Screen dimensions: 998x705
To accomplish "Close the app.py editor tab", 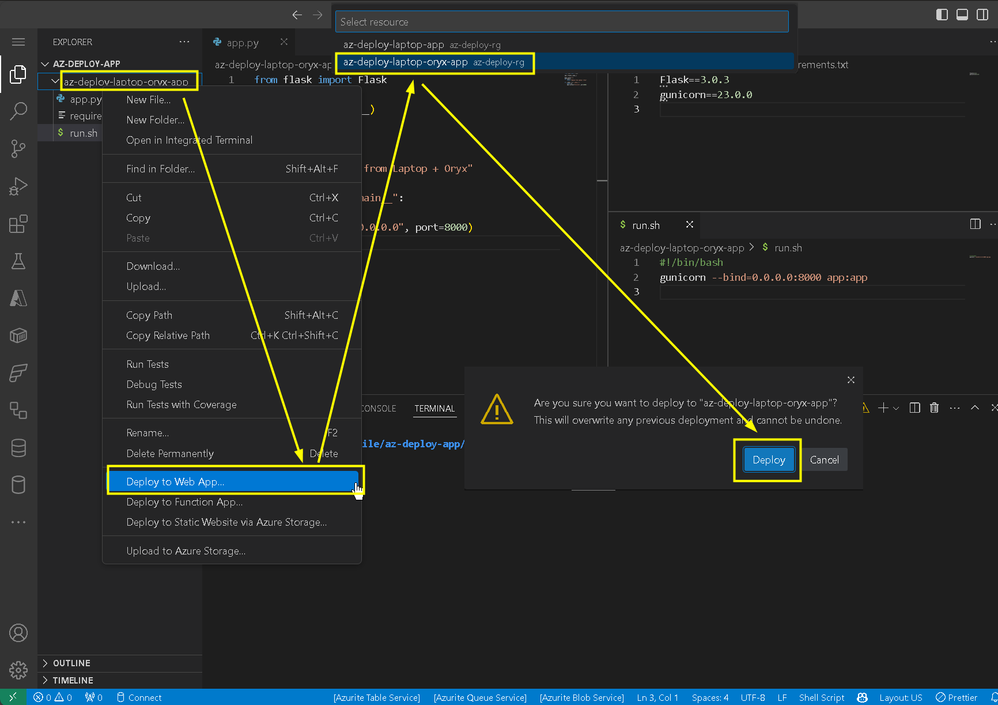I will pos(284,42).
